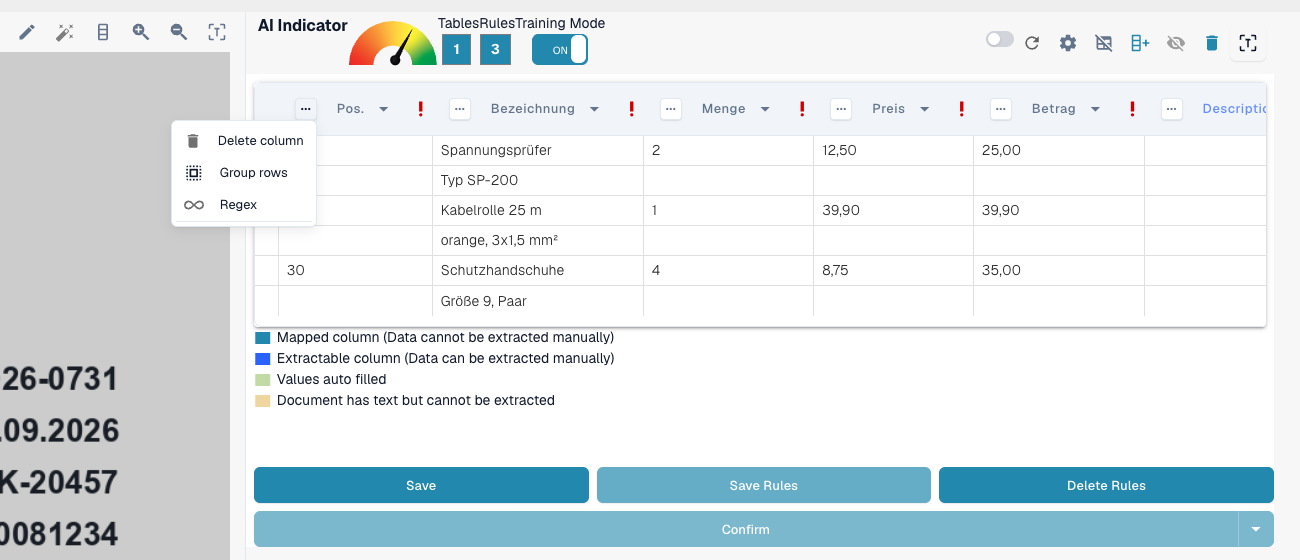Click the Extractable column blue swatch

(x=263, y=359)
